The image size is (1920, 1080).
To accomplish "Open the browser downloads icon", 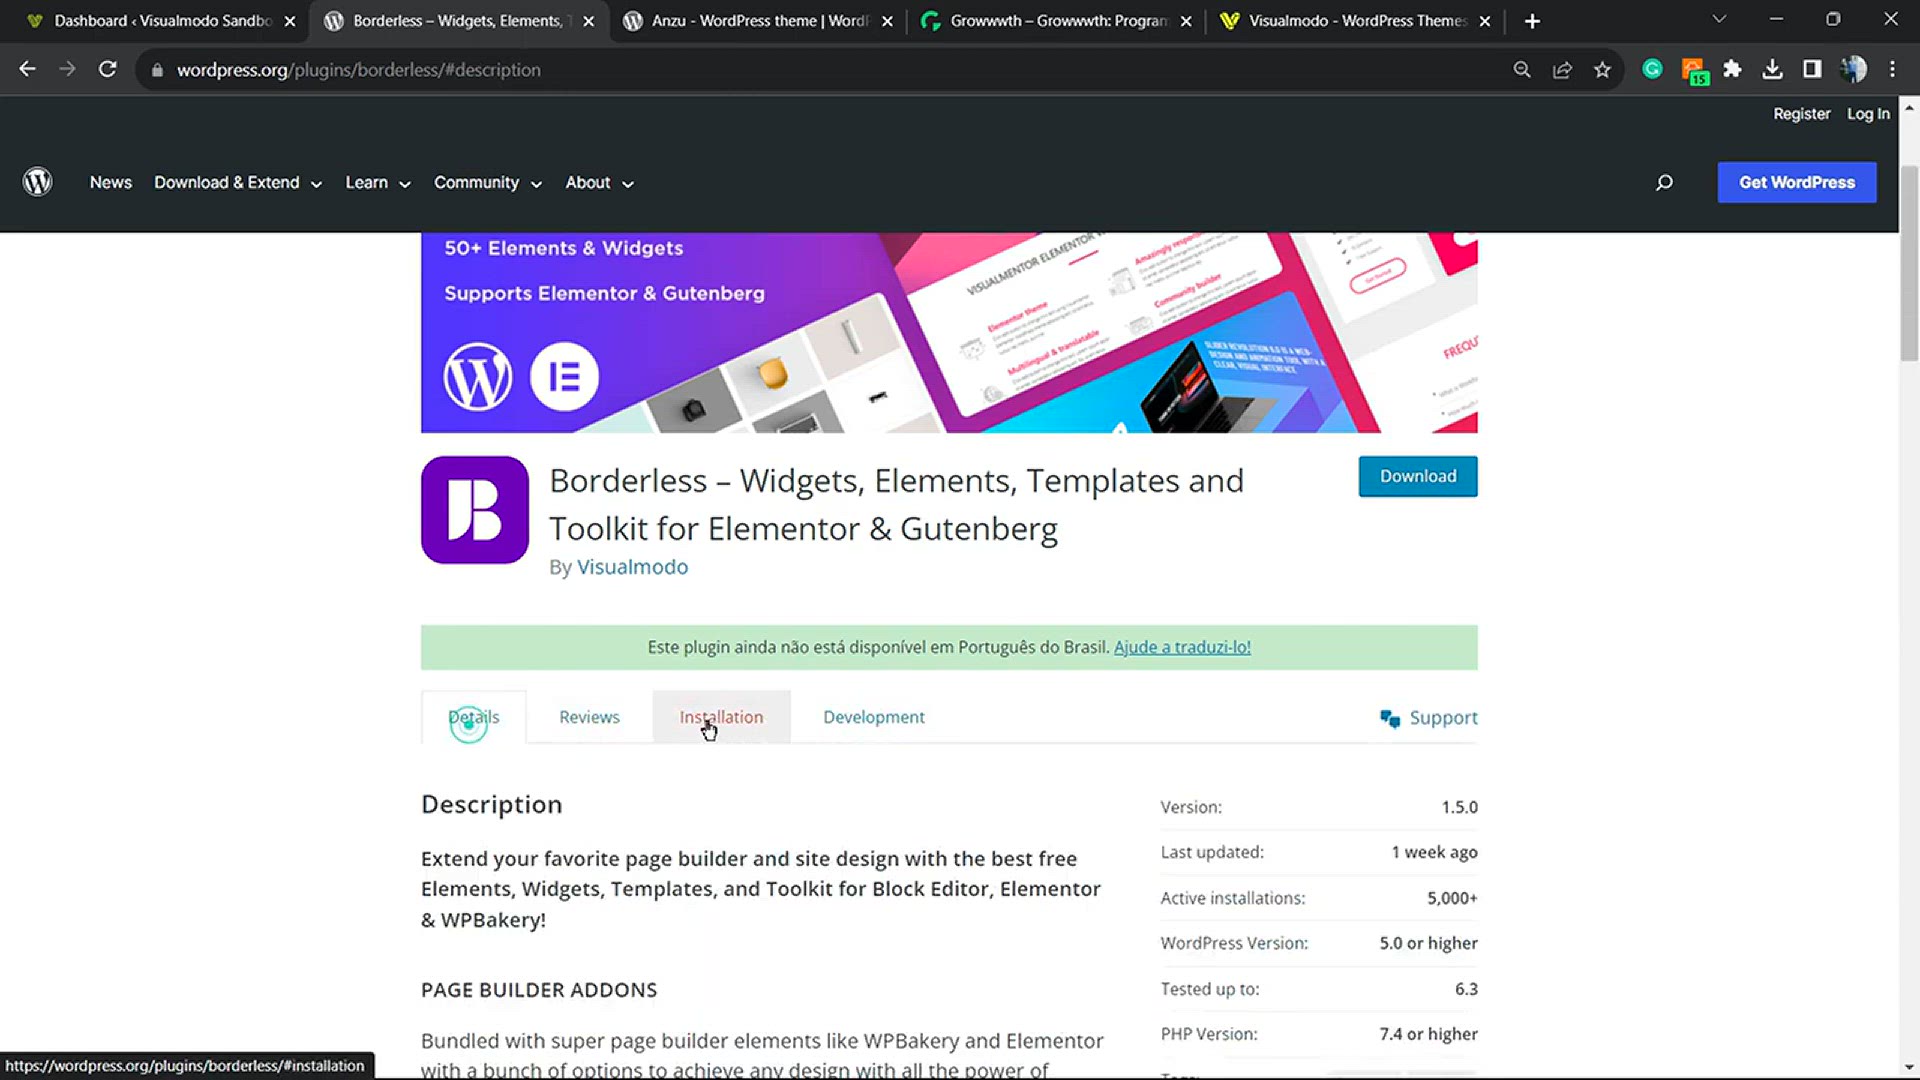I will [1772, 69].
